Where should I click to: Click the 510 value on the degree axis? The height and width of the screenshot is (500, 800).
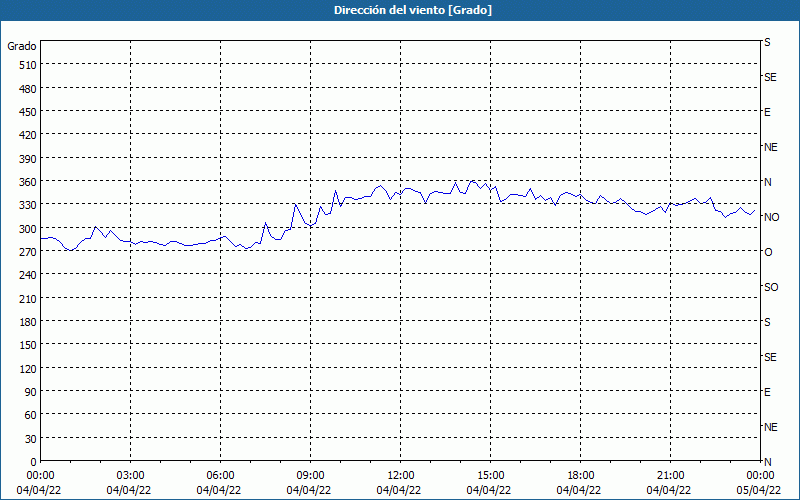[x=28, y=65]
